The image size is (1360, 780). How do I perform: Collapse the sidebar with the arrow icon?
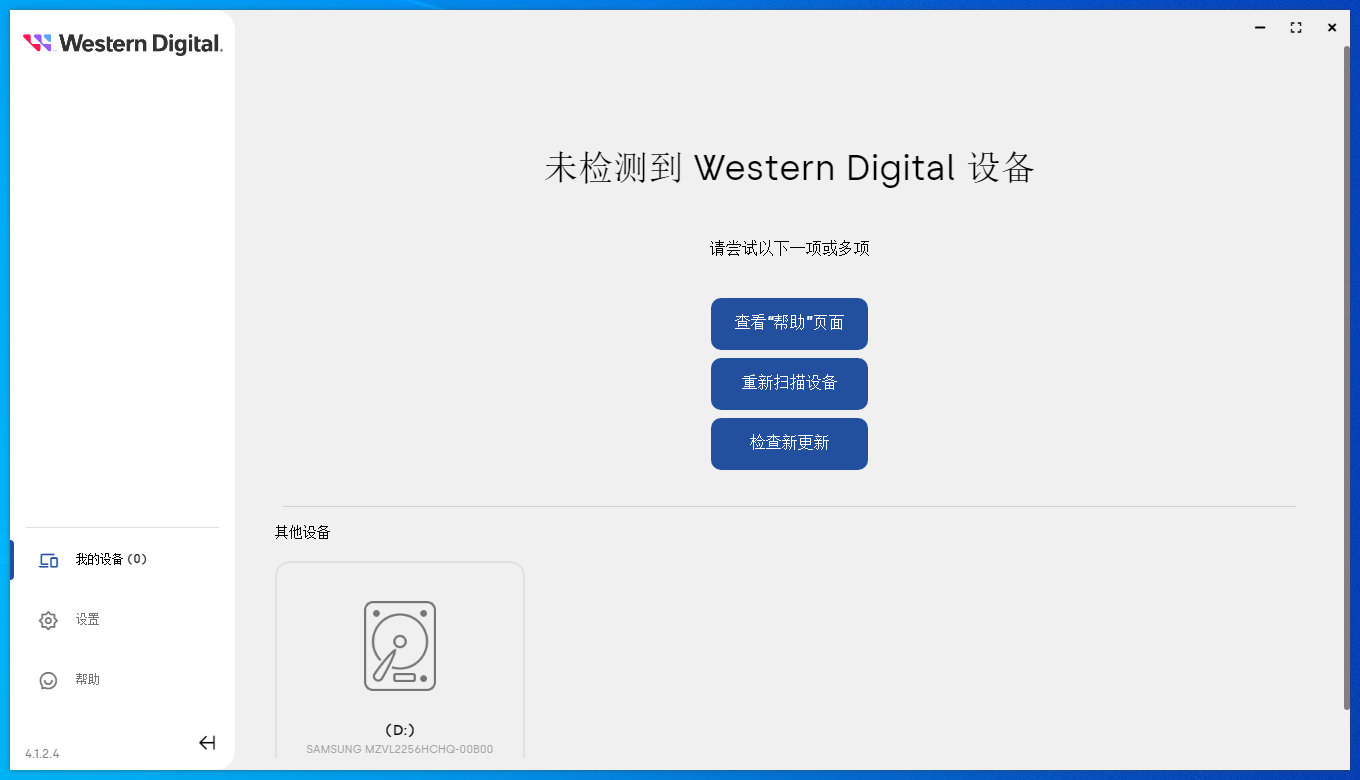point(207,742)
